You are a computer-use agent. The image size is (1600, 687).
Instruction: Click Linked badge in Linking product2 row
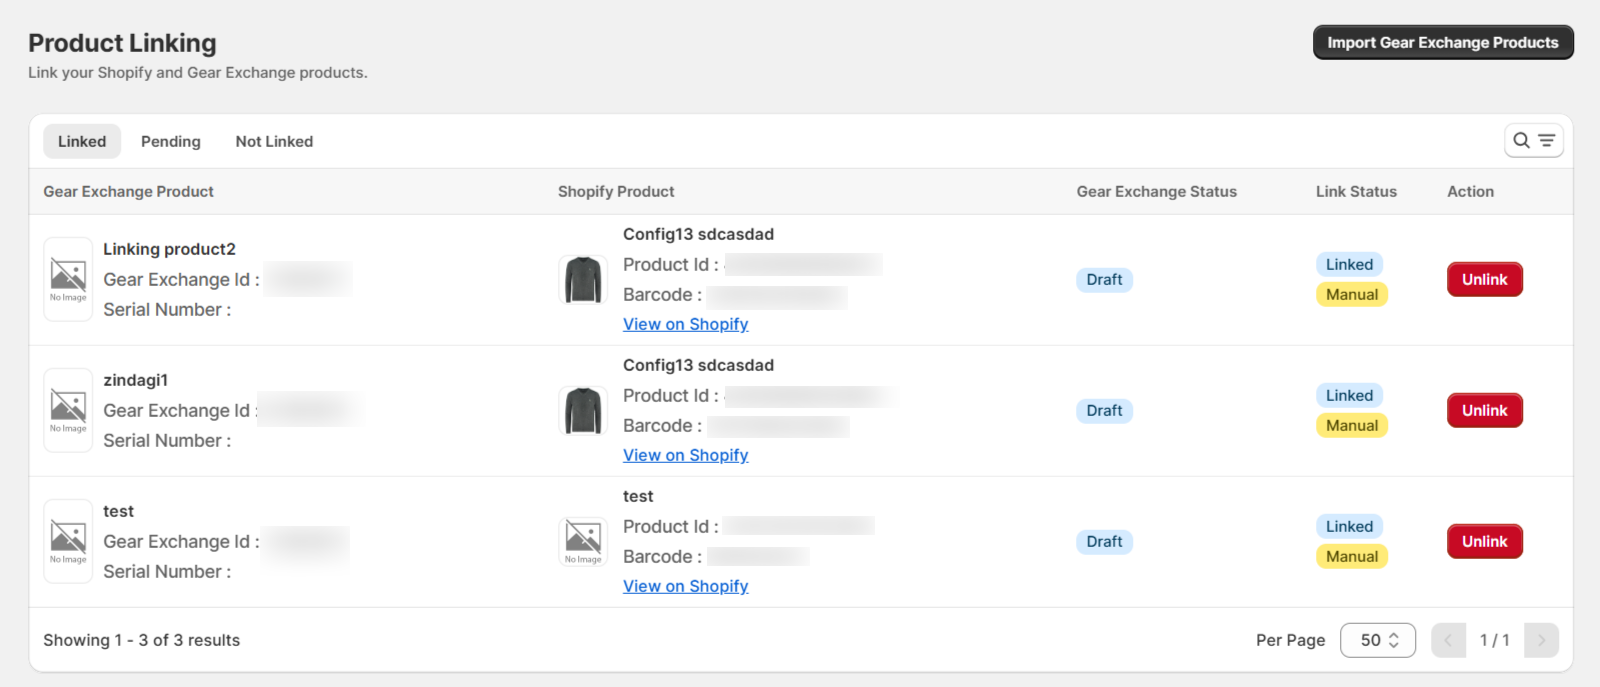1350,264
